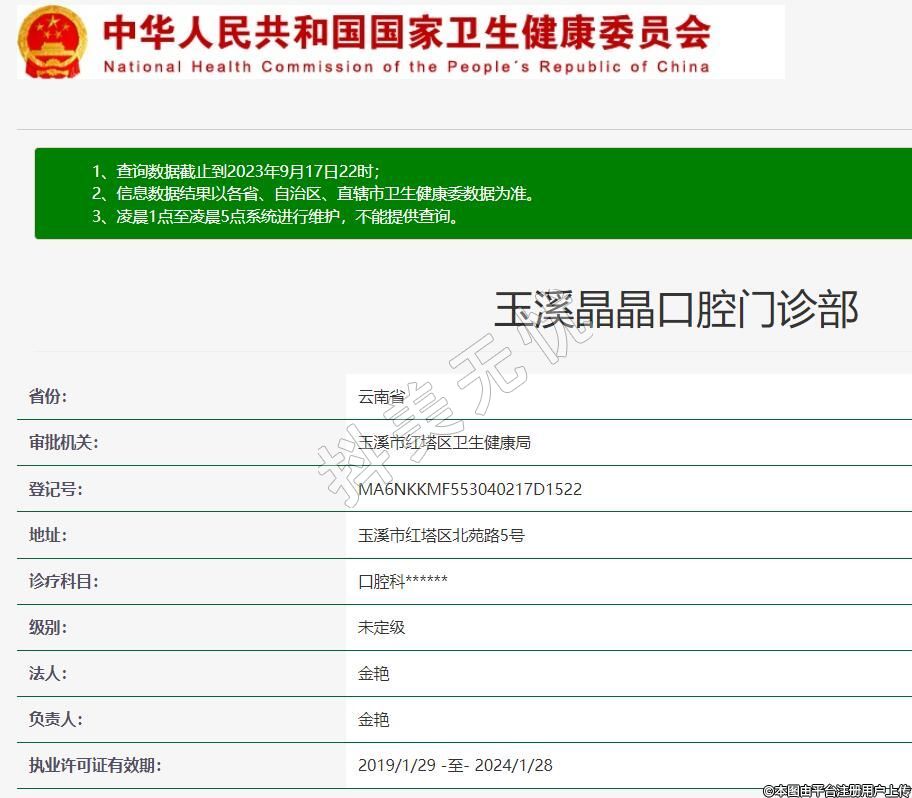This screenshot has width=912, height=798.
Task: Select the name 金艳 in the 法人 row
Action: (x=373, y=673)
